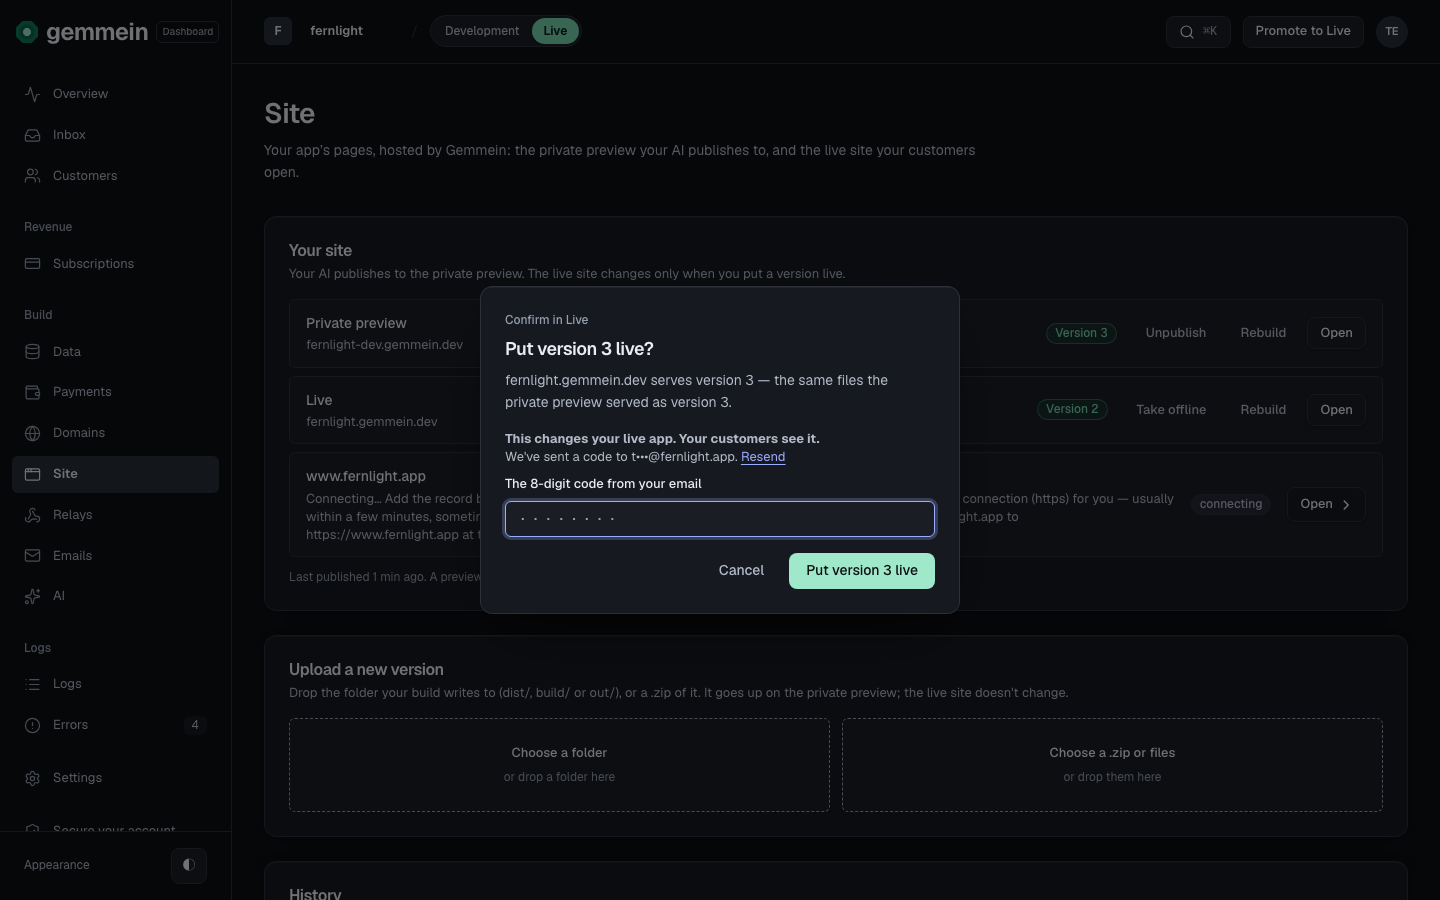1440x900 pixels.
Task: Click the Gemmein logo icon
Action: tap(27, 32)
